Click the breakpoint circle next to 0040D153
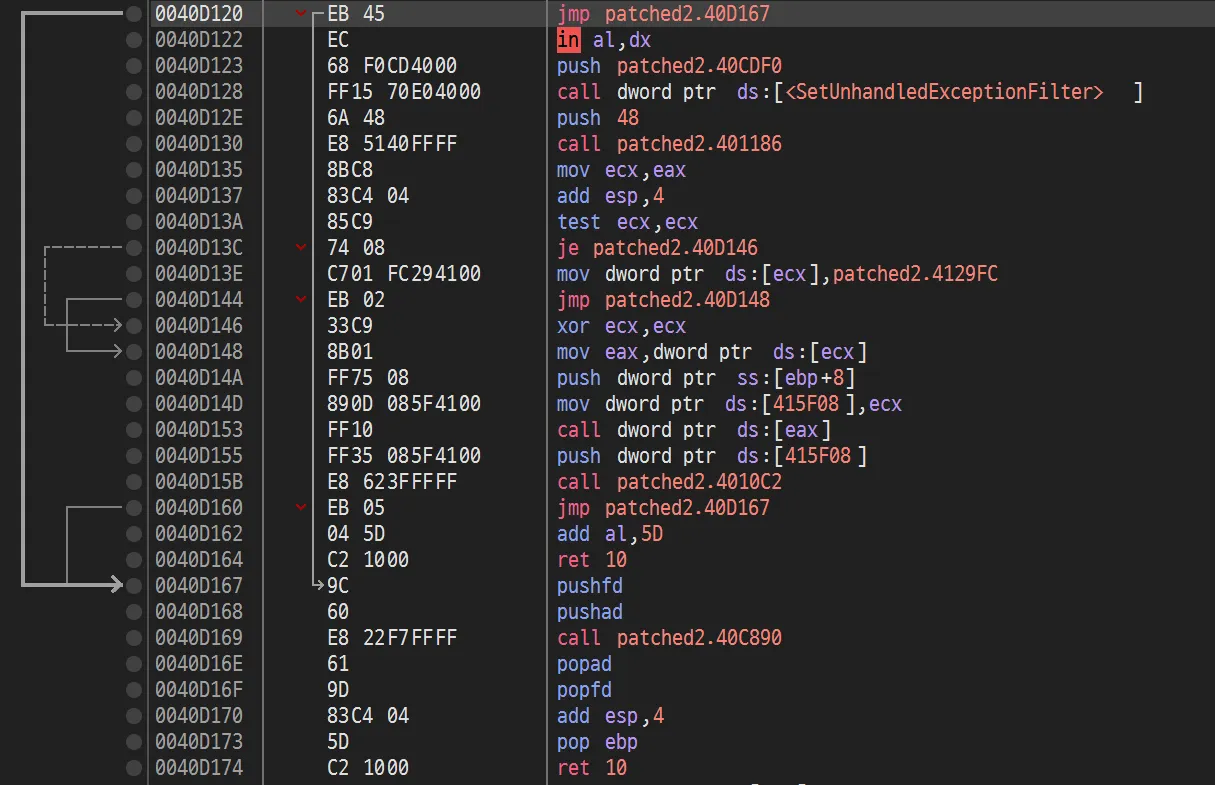This screenshot has height=785, width=1215. tap(134, 430)
